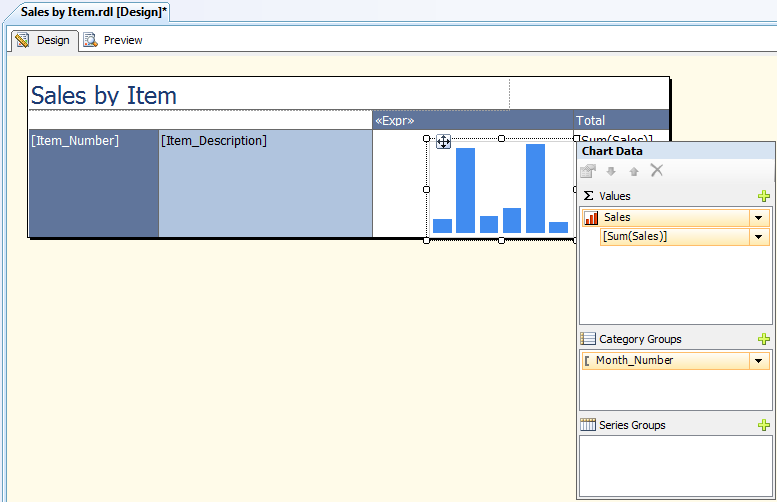Click the Sales series chart icon
Image resolution: width=777 pixels, height=502 pixels.
pyautogui.click(x=590, y=218)
